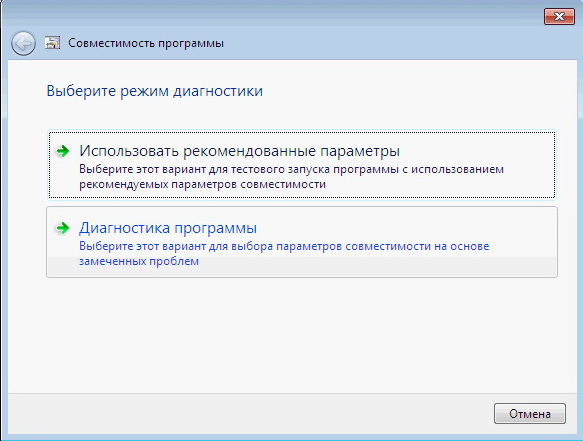583x441 pixels.
Task: Choose 'Диагностика программы' option
Action: click(302, 242)
